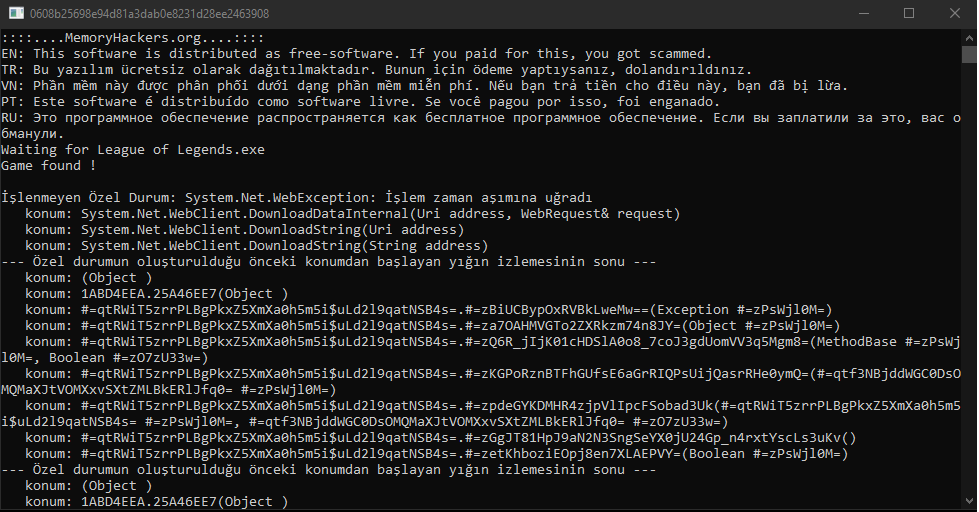The height and width of the screenshot is (512, 979).
Task: Click the MemoryHackers.org header line
Action: click(132, 38)
